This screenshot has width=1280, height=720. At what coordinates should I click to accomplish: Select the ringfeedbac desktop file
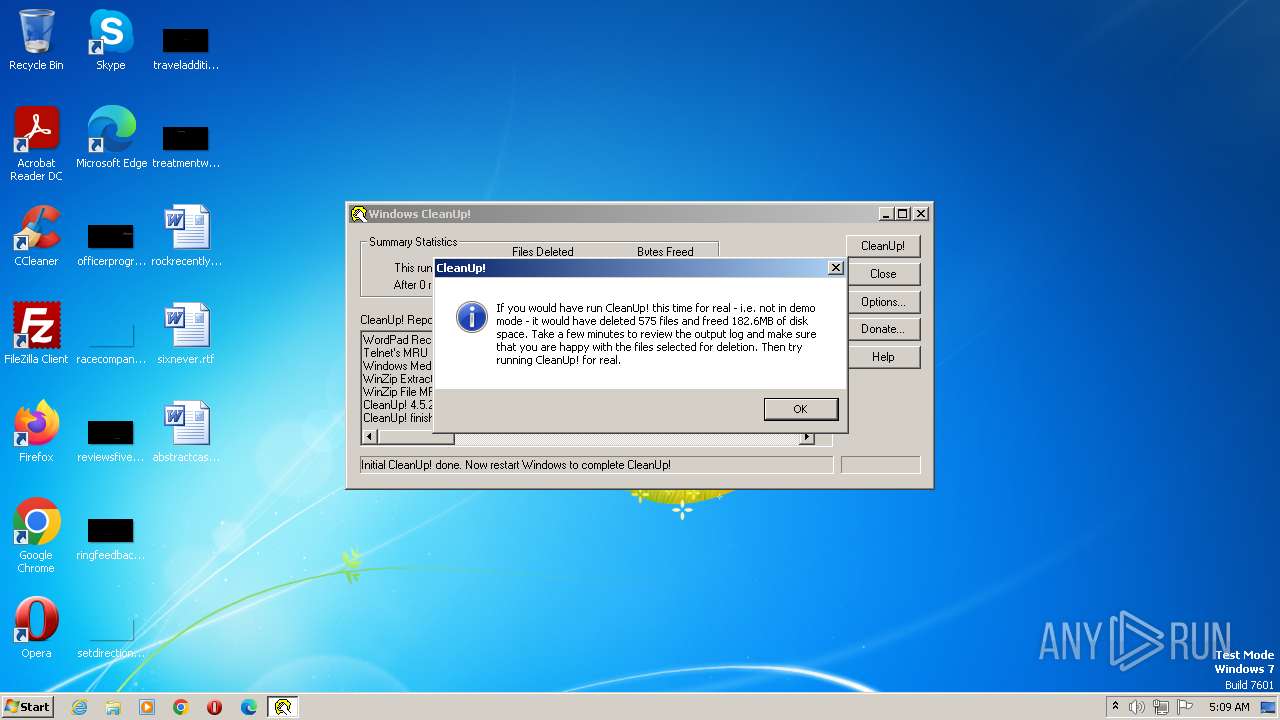(x=111, y=538)
